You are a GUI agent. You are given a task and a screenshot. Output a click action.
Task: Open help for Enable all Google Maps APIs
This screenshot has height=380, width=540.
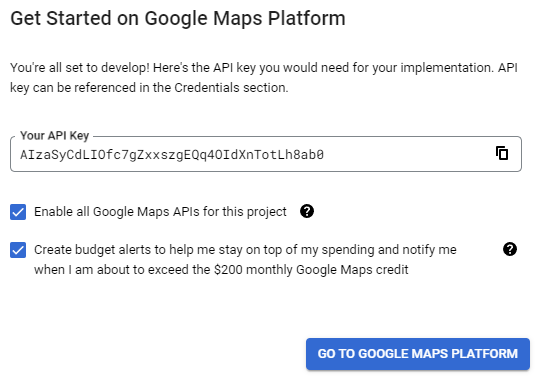point(307,211)
